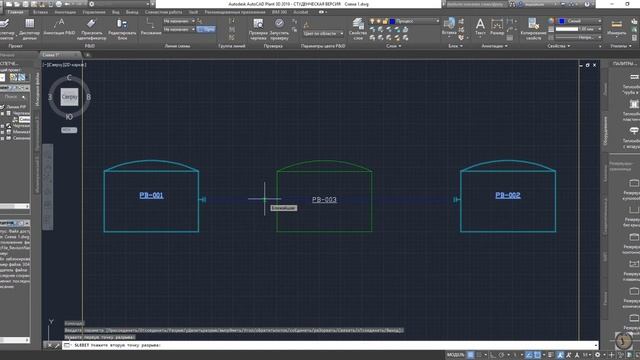
Task: Expand the Annotation (Аннотации) panel
Action: pos(495,46)
